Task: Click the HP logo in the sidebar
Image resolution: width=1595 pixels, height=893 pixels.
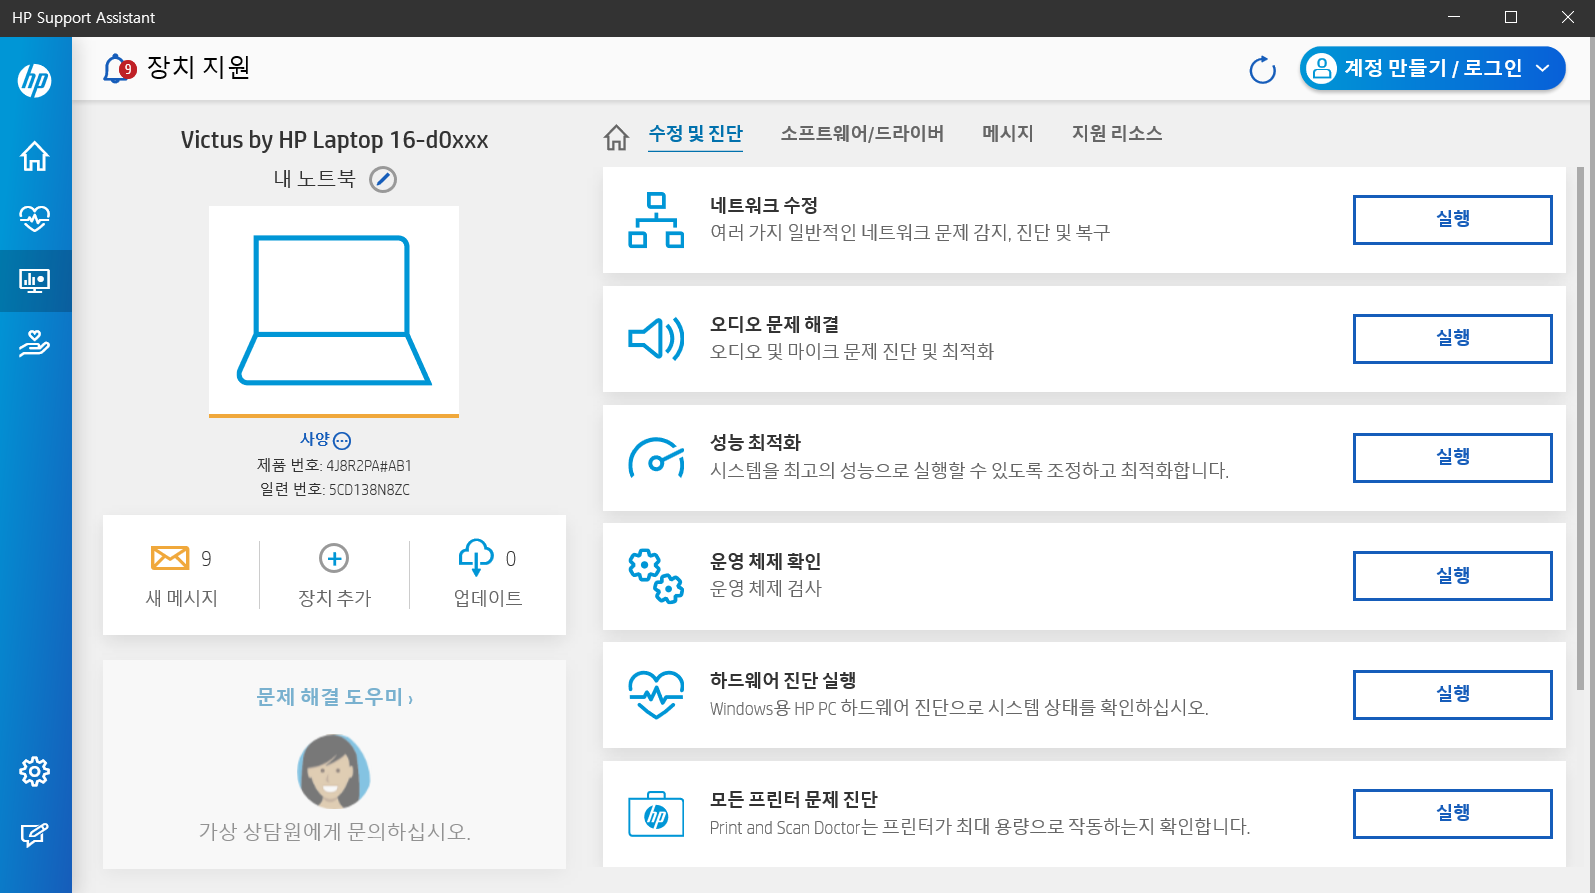Action: coord(35,80)
